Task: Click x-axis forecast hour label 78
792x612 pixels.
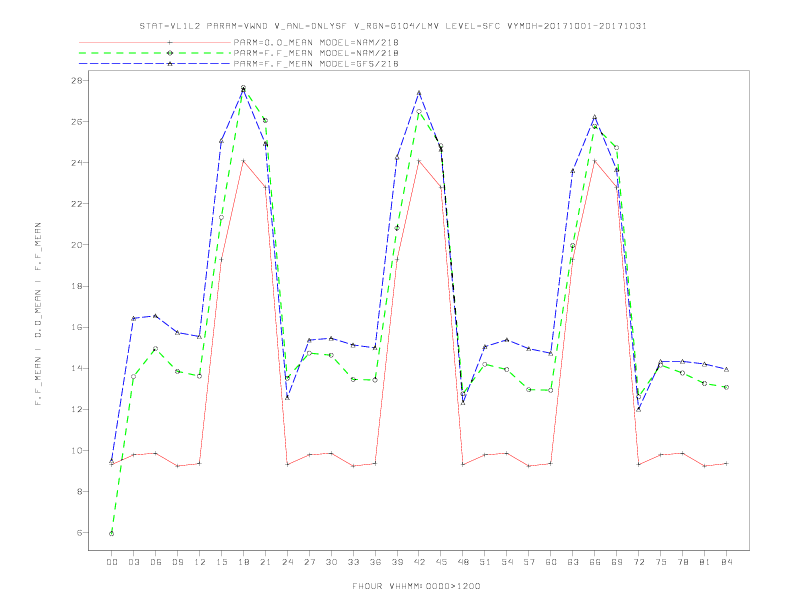Action: coord(683,562)
